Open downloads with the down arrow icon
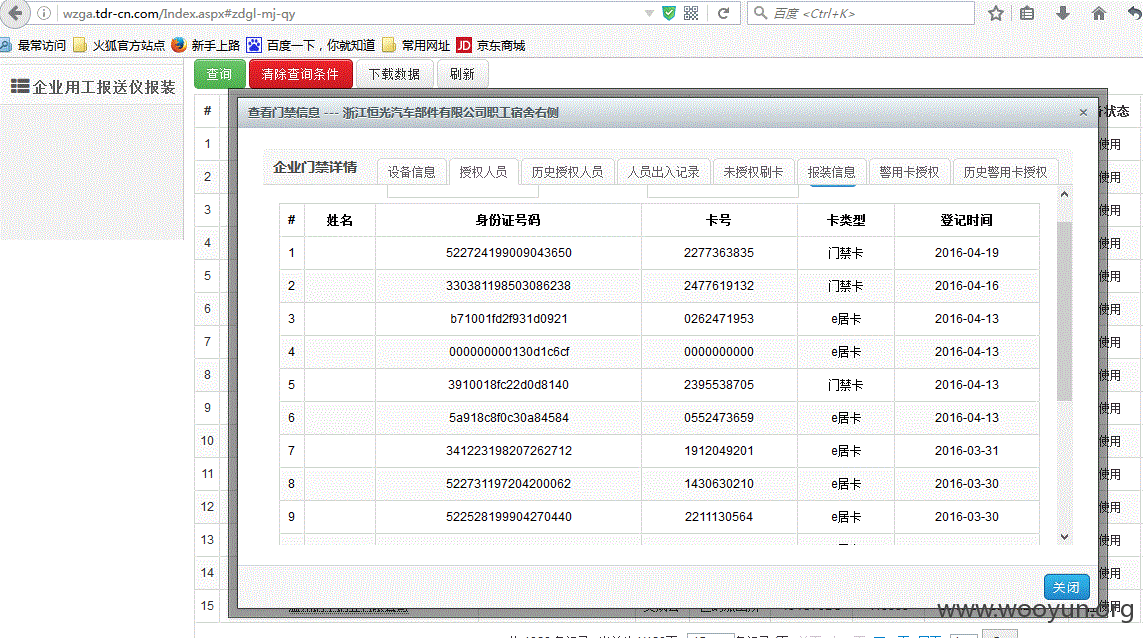 pyautogui.click(x=1063, y=13)
